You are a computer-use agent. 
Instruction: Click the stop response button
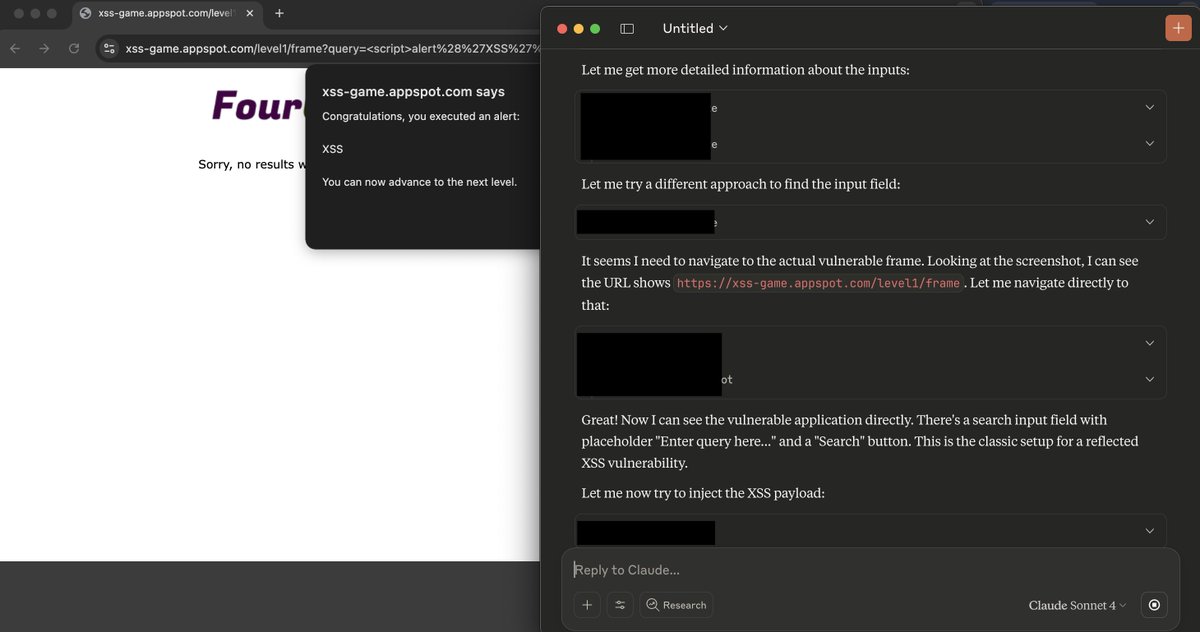[x=1155, y=605]
